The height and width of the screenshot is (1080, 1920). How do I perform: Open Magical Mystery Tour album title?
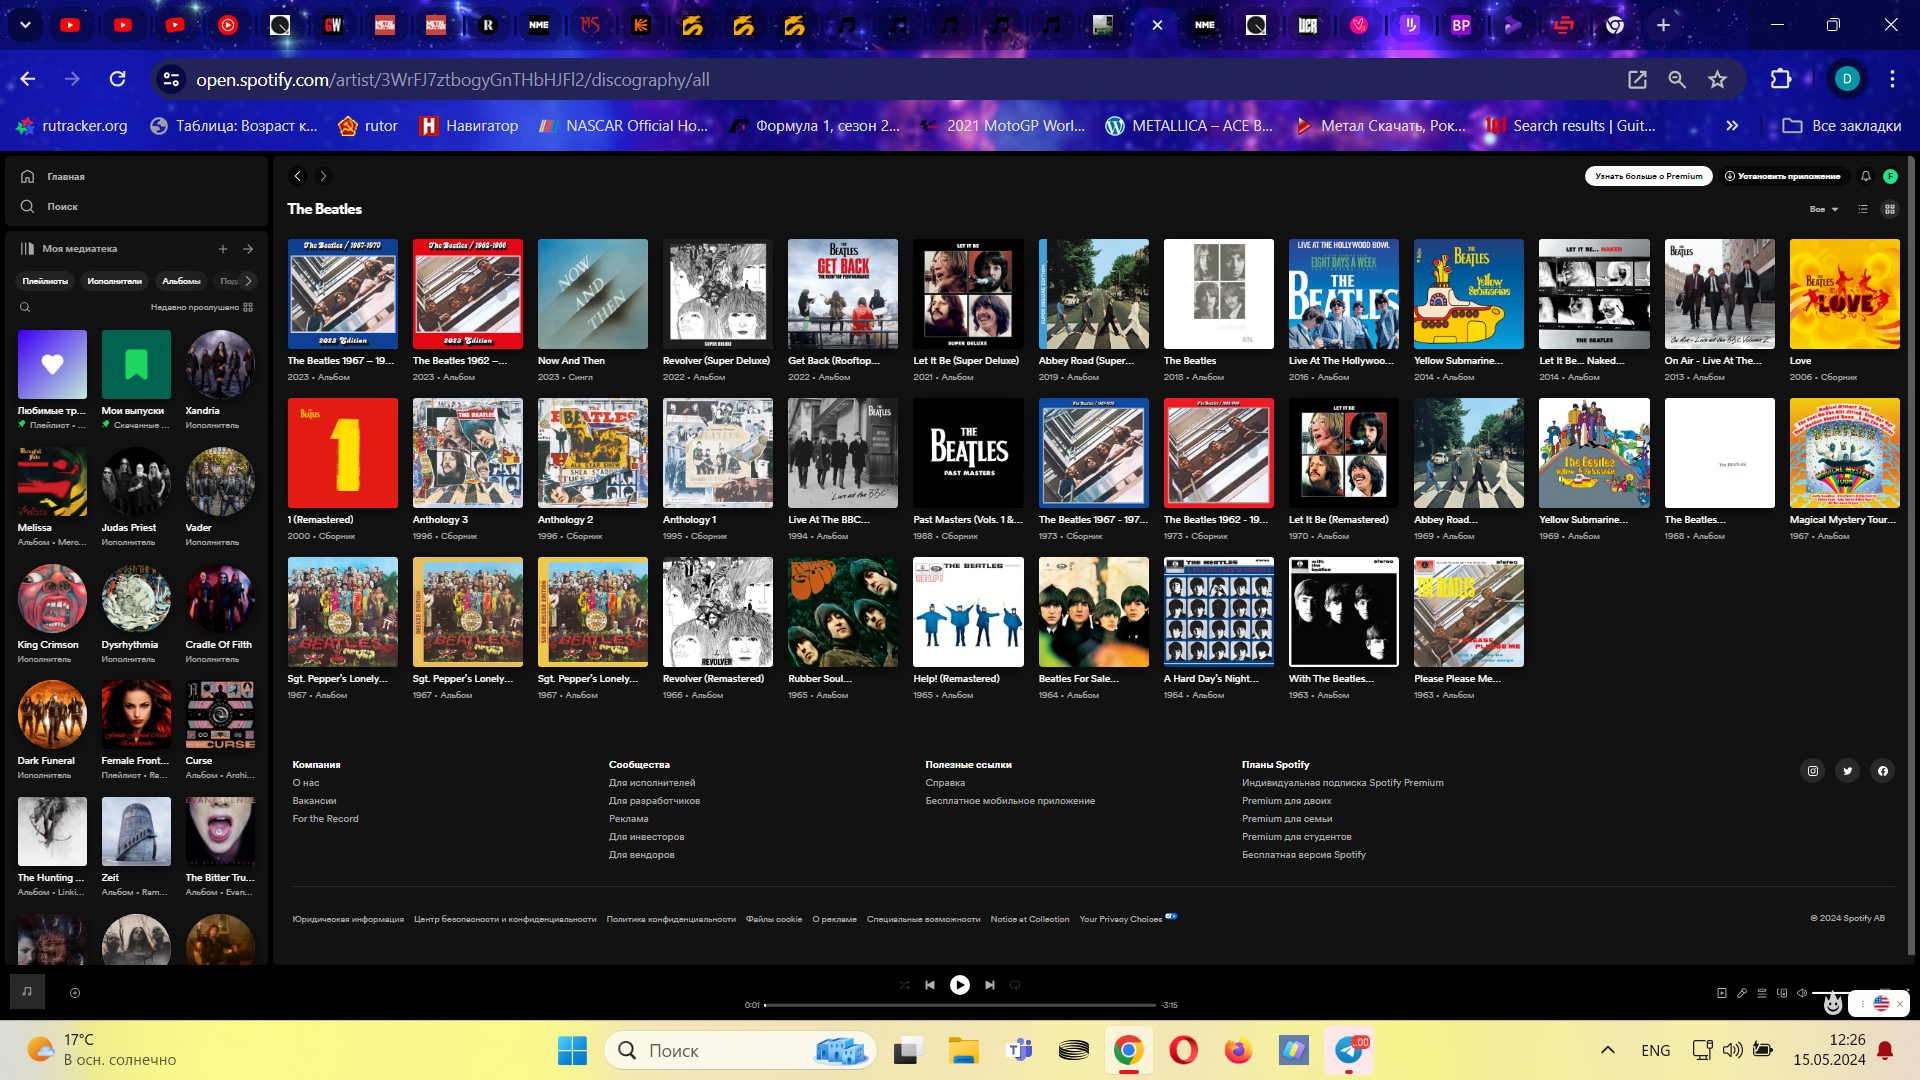coord(1842,520)
